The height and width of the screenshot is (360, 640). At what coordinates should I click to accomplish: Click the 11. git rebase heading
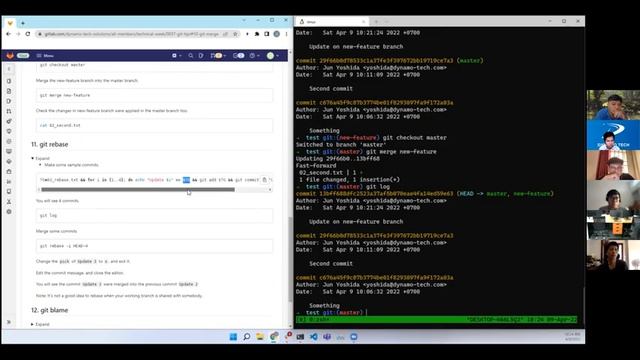[49, 144]
